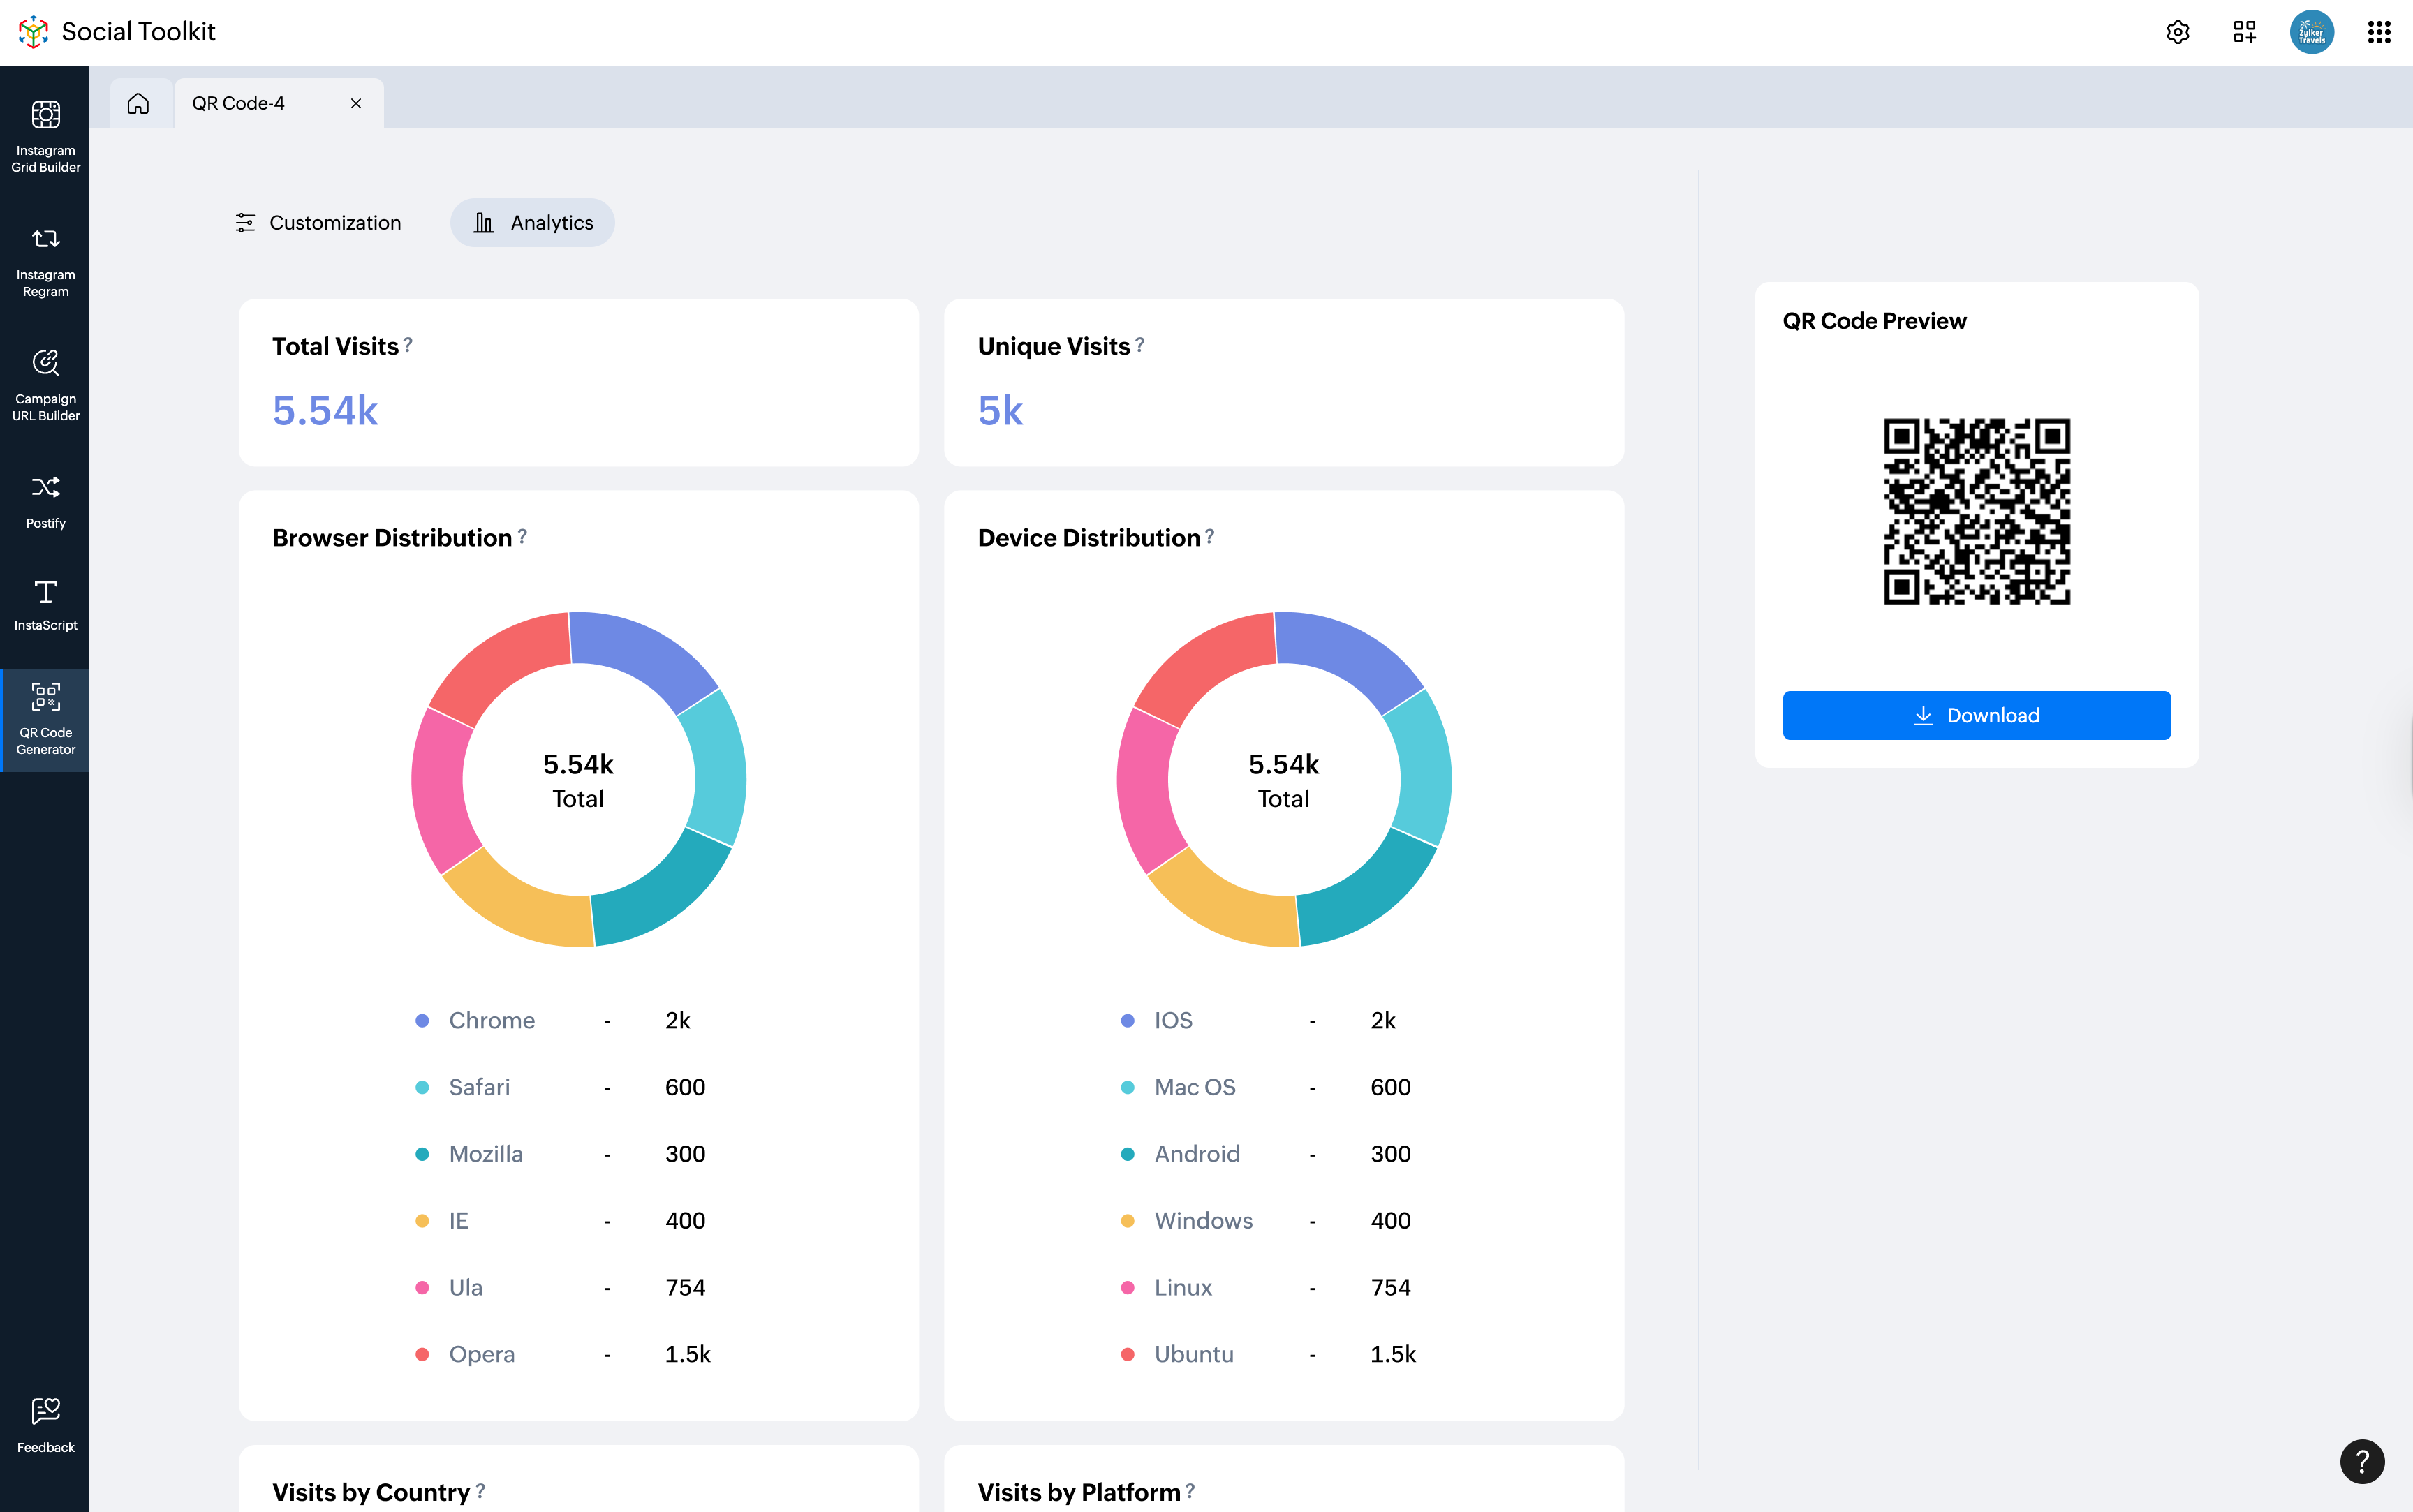
Task: Go to the home tab
Action: pyautogui.click(x=138, y=103)
